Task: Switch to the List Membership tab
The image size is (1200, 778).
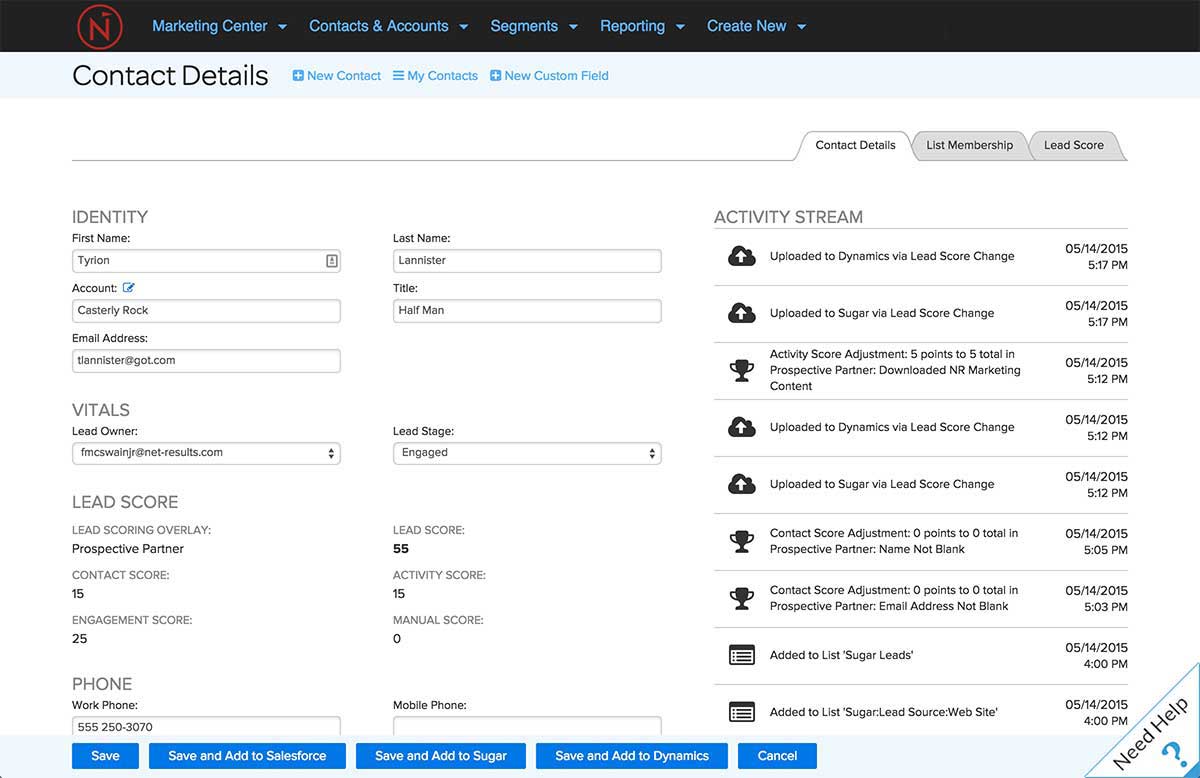Action: click(x=969, y=145)
